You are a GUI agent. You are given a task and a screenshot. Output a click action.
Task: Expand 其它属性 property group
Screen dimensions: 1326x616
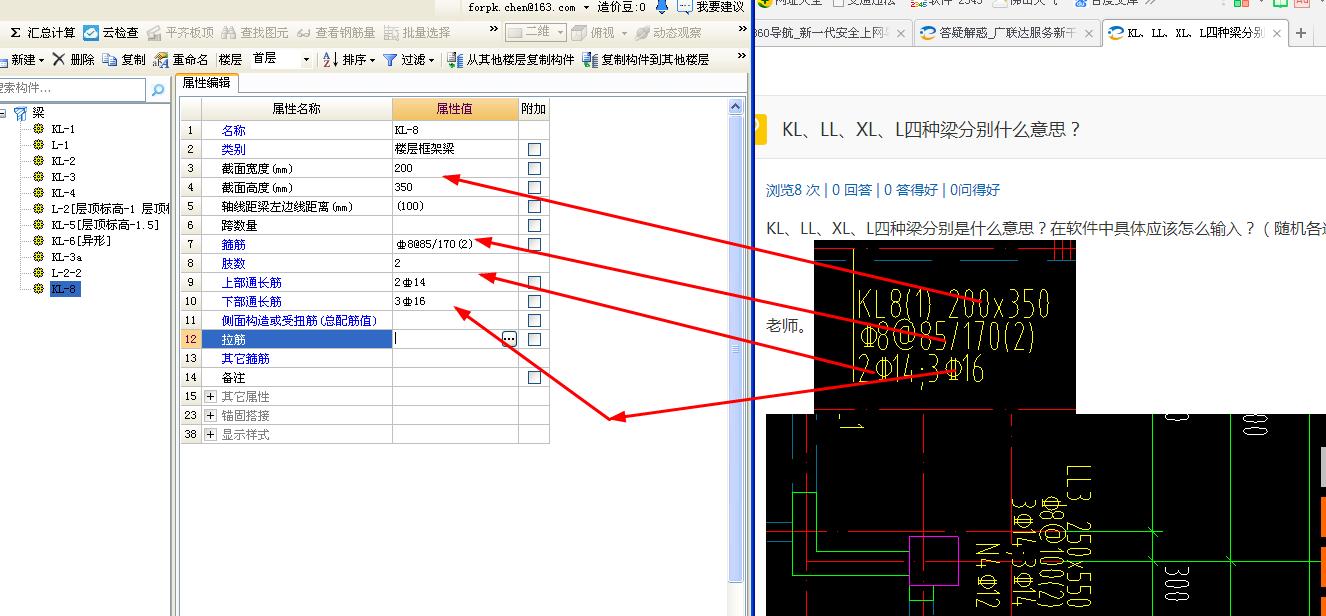point(210,397)
